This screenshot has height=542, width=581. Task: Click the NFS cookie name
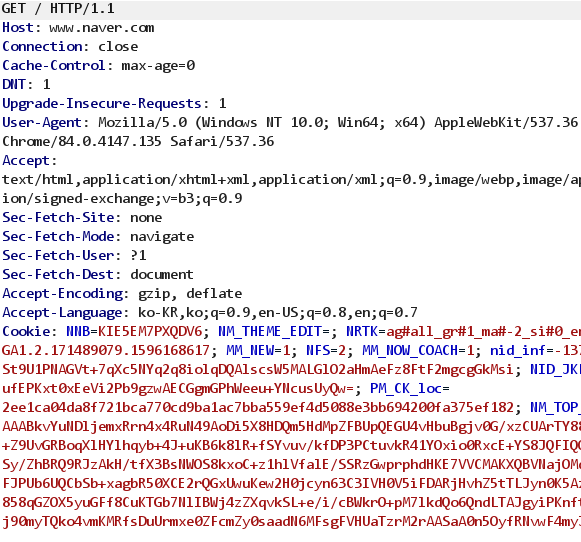coord(318,350)
